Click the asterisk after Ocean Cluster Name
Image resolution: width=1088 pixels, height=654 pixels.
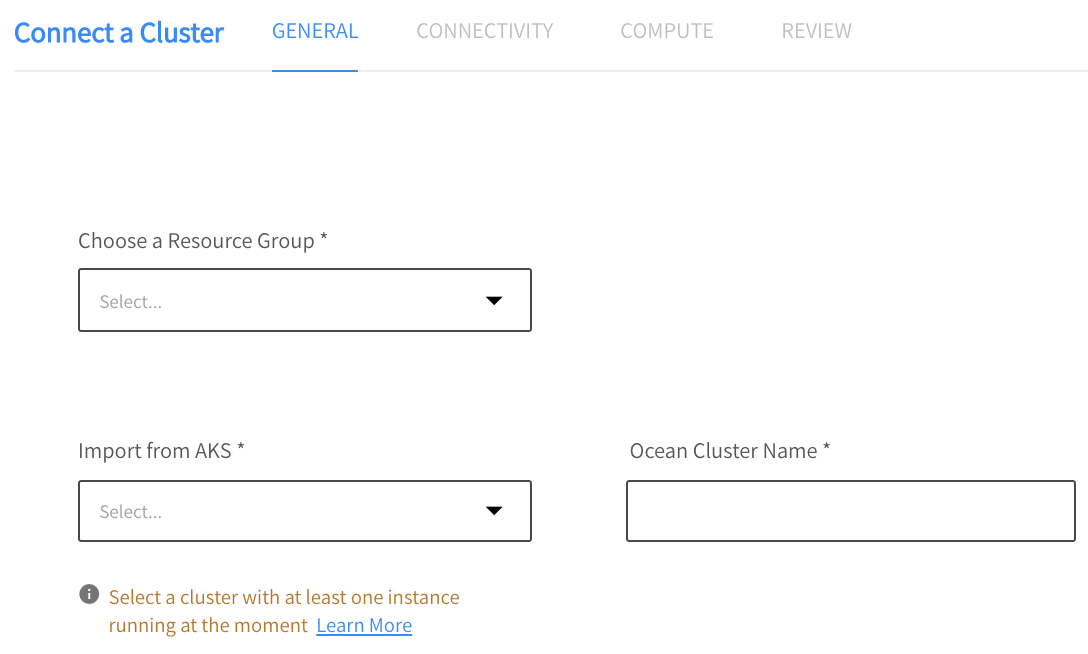(x=826, y=449)
